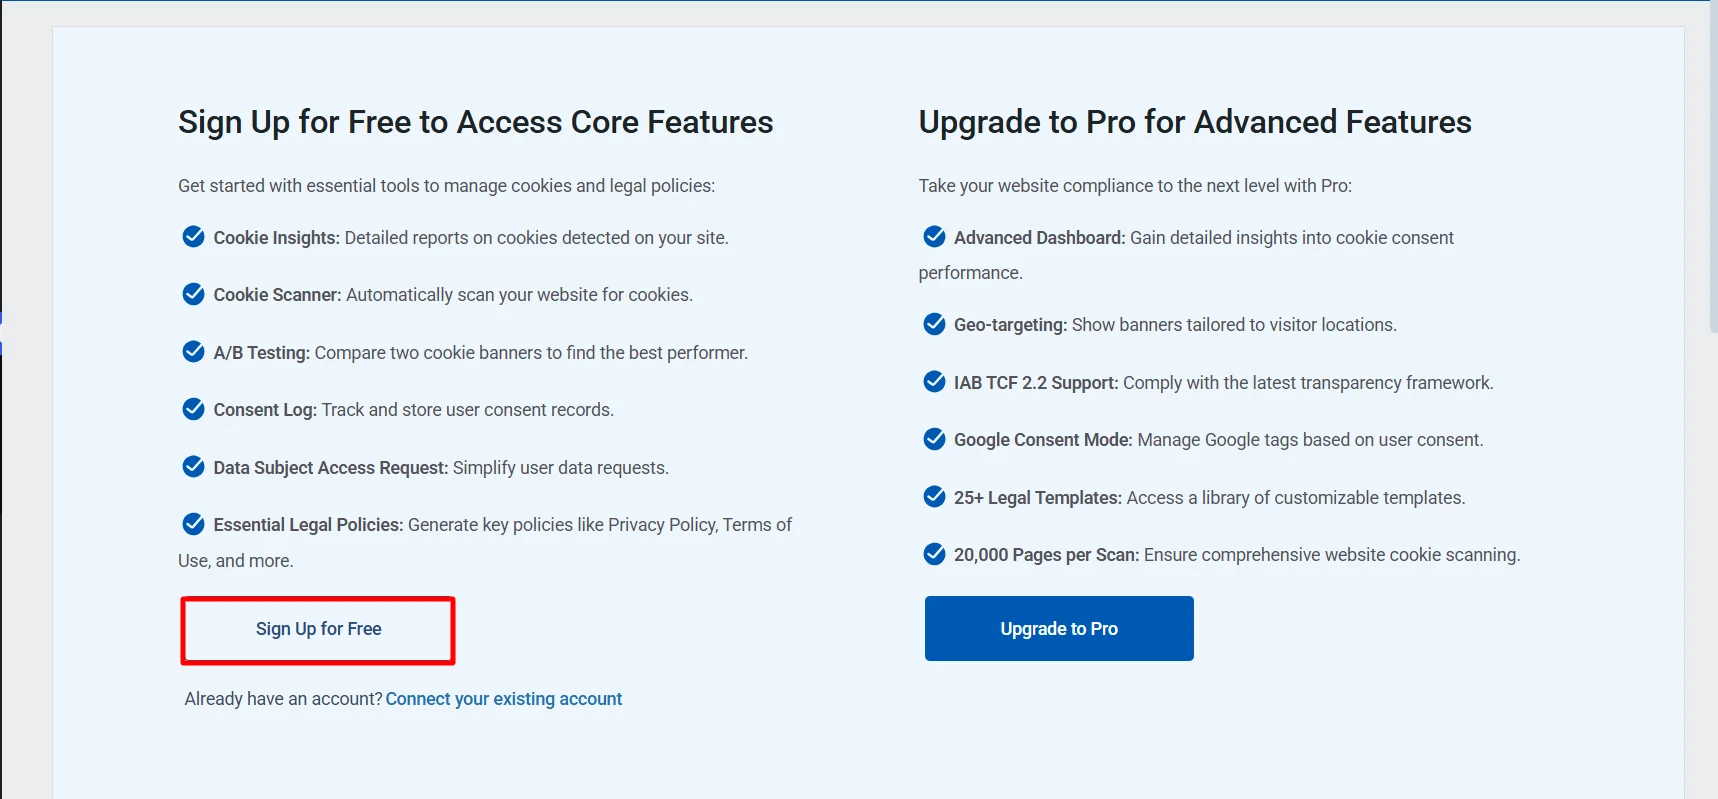Screen dimensions: 1718x799
Task: Click the Google Consent Mode checkmark icon
Action: [x=934, y=439]
